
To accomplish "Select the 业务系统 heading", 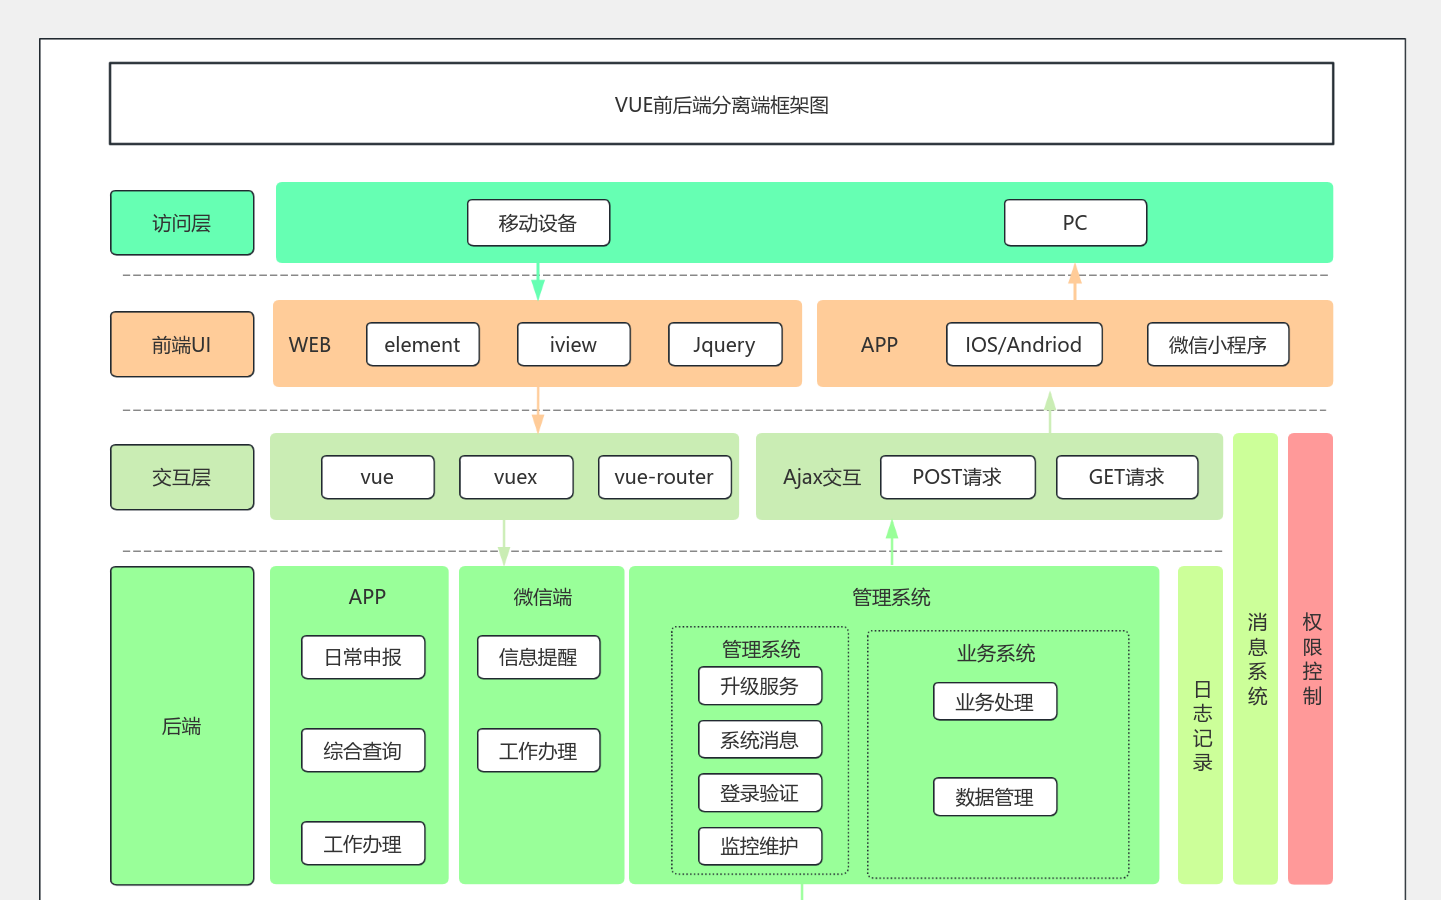I will tap(996, 653).
